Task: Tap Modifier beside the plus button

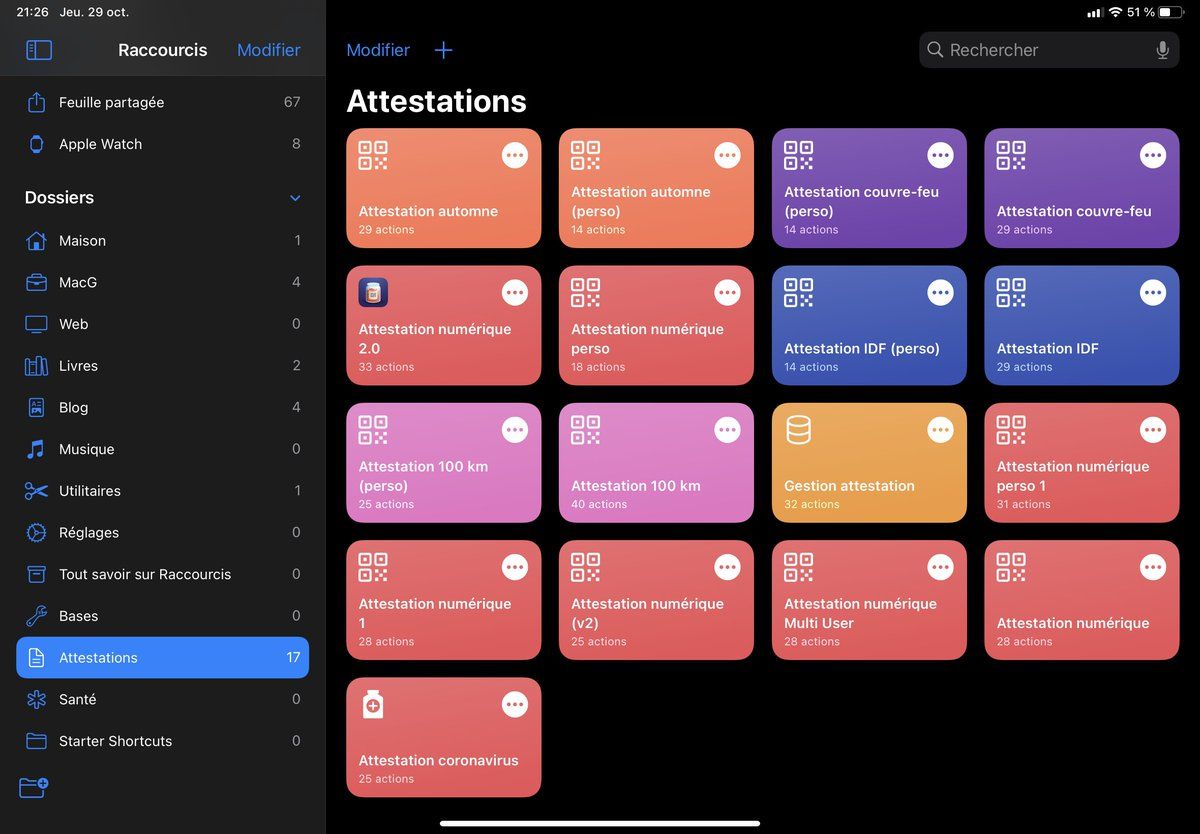Action: (378, 50)
